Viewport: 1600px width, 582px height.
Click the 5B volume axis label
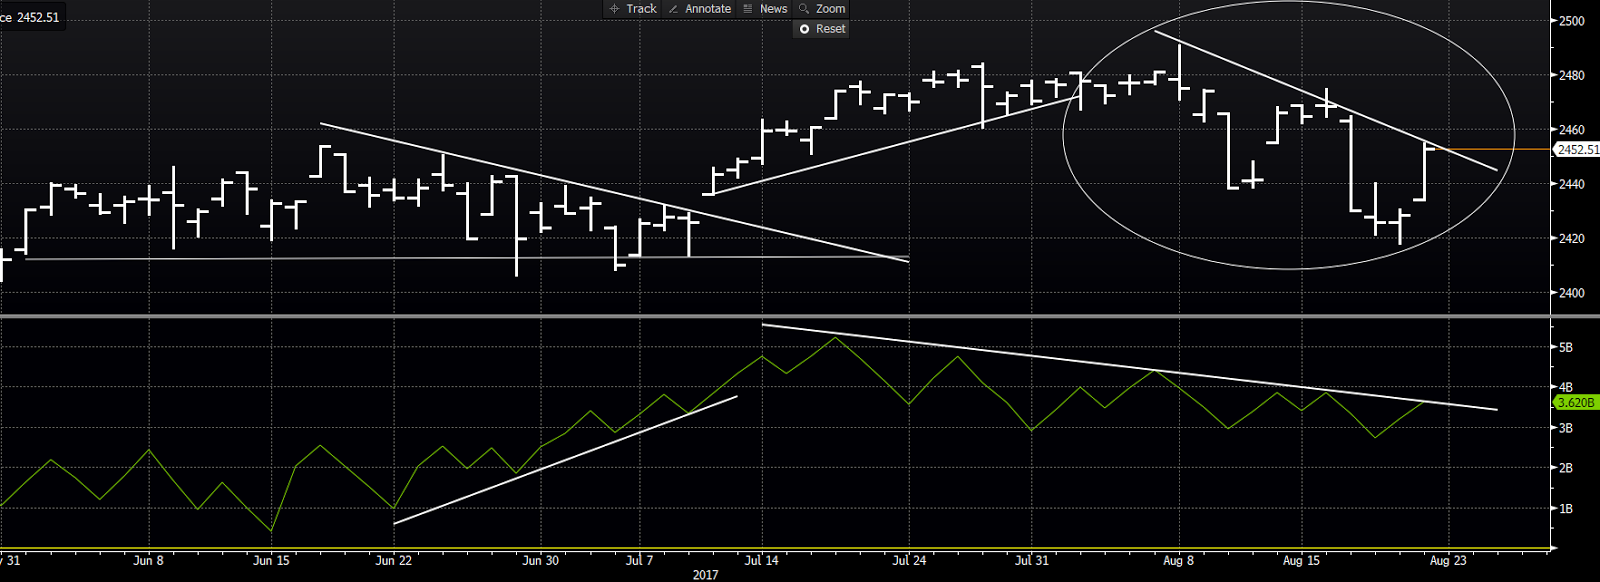coord(1566,347)
